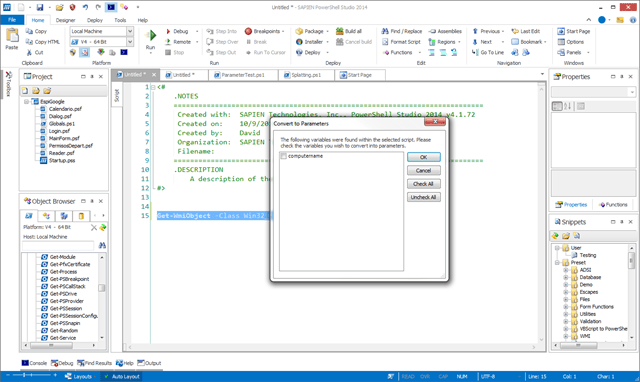This screenshot has height=382, width=640.
Task: Click the new file icon in Project panel
Action: tap(25, 91)
